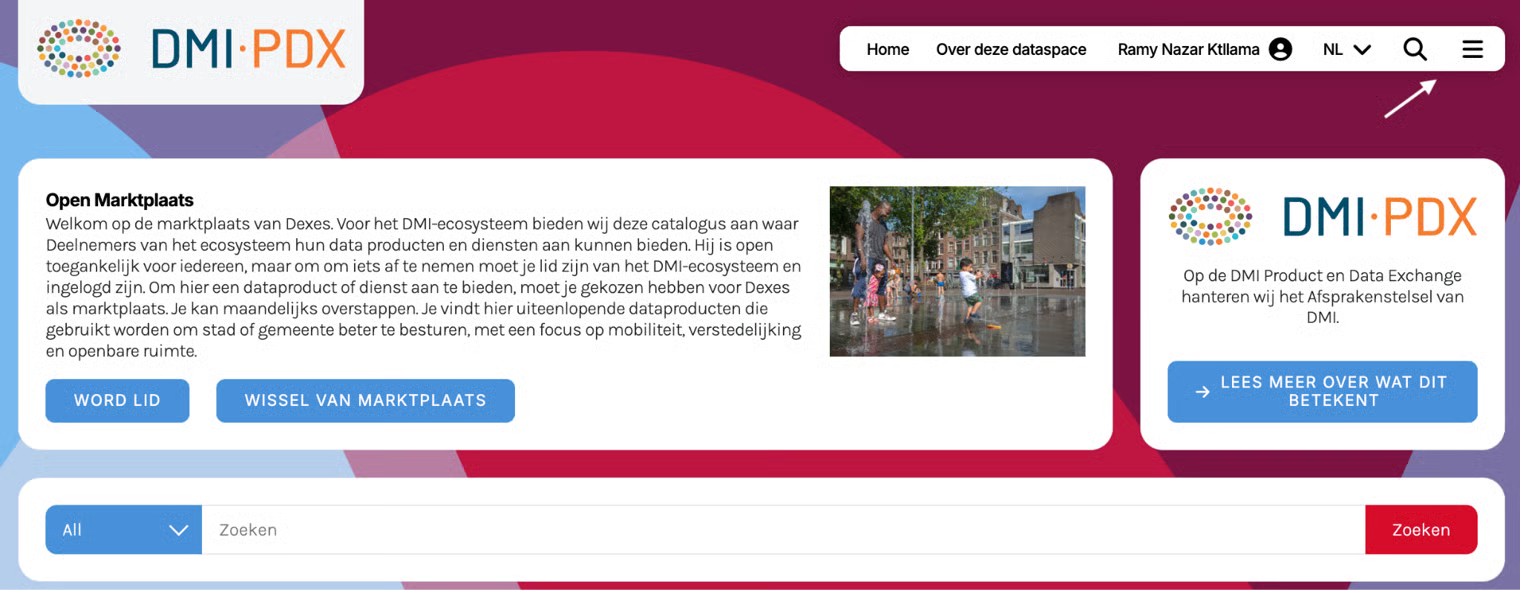The height and width of the screenshot is (590, 1520).
Task: Click the DMI·PDX wordmark in the header
Action: (248, 49)
